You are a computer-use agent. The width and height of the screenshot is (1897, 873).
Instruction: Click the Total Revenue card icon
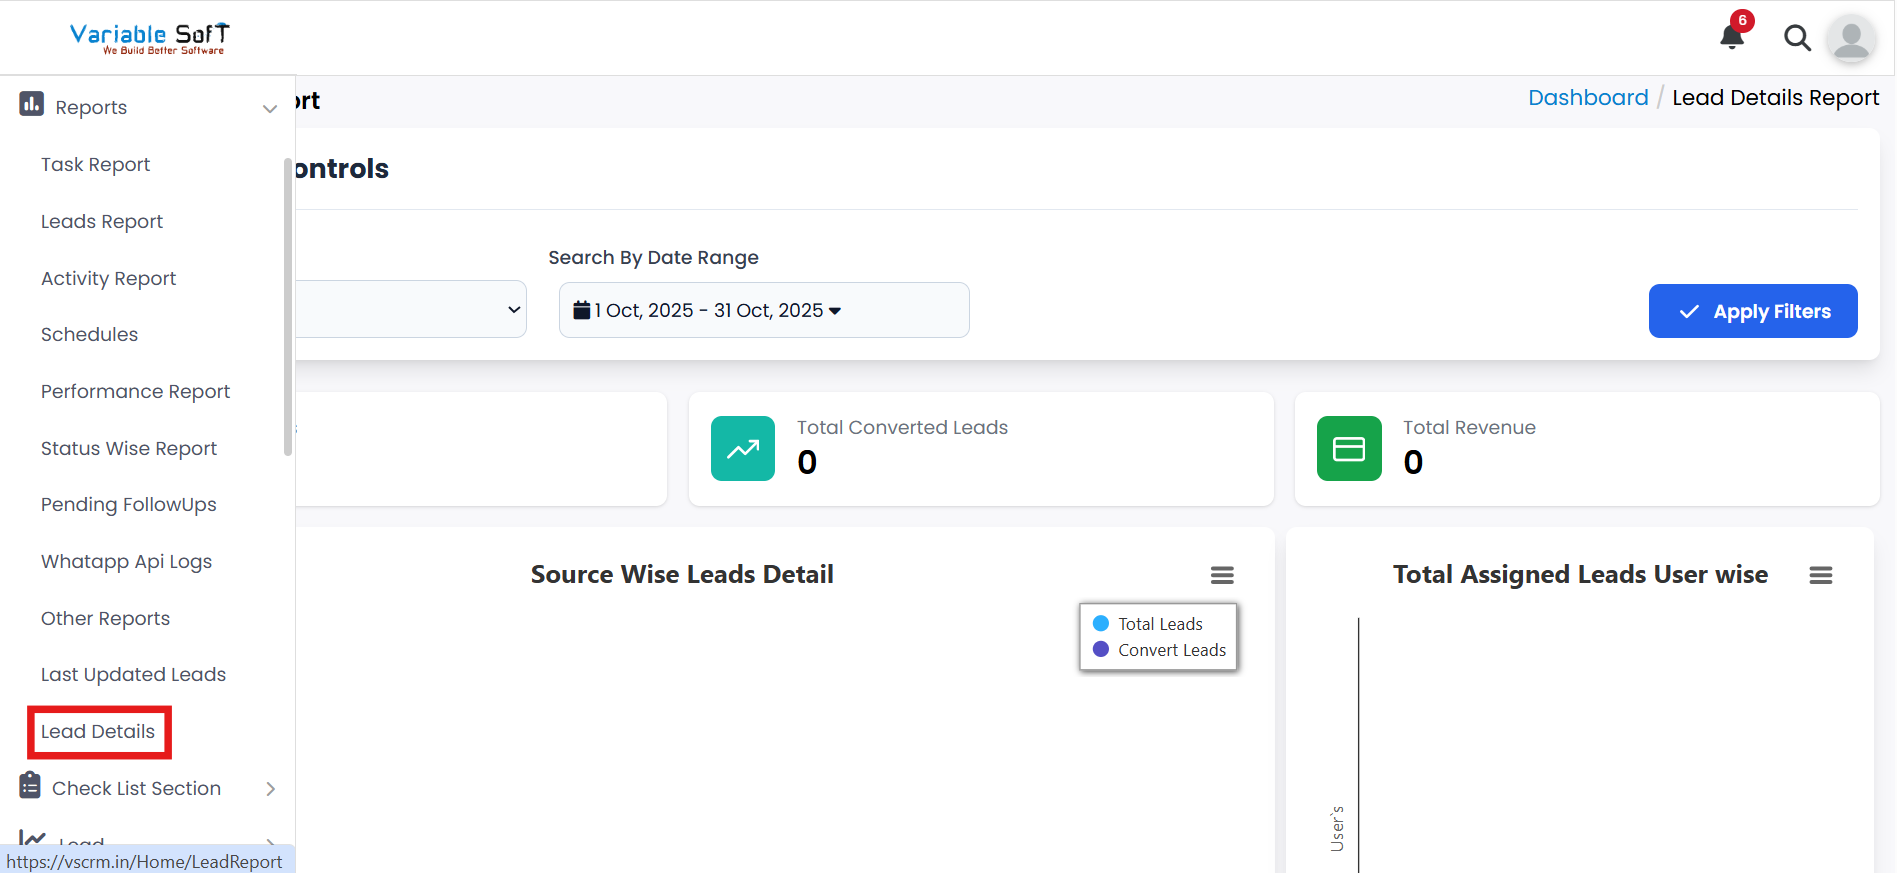click(1349, 449)
